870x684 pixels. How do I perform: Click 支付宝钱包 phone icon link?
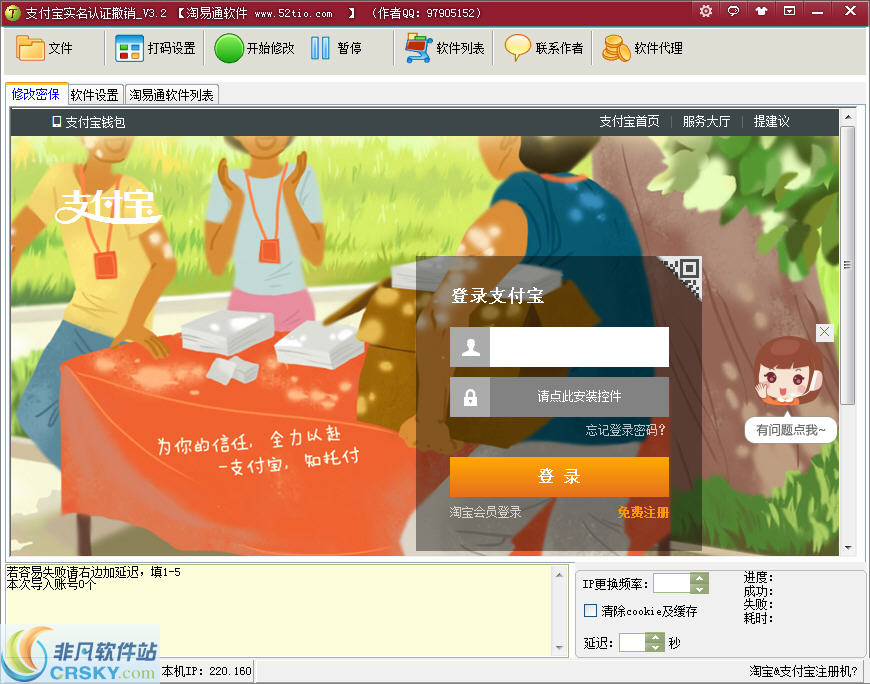point(89,122)
